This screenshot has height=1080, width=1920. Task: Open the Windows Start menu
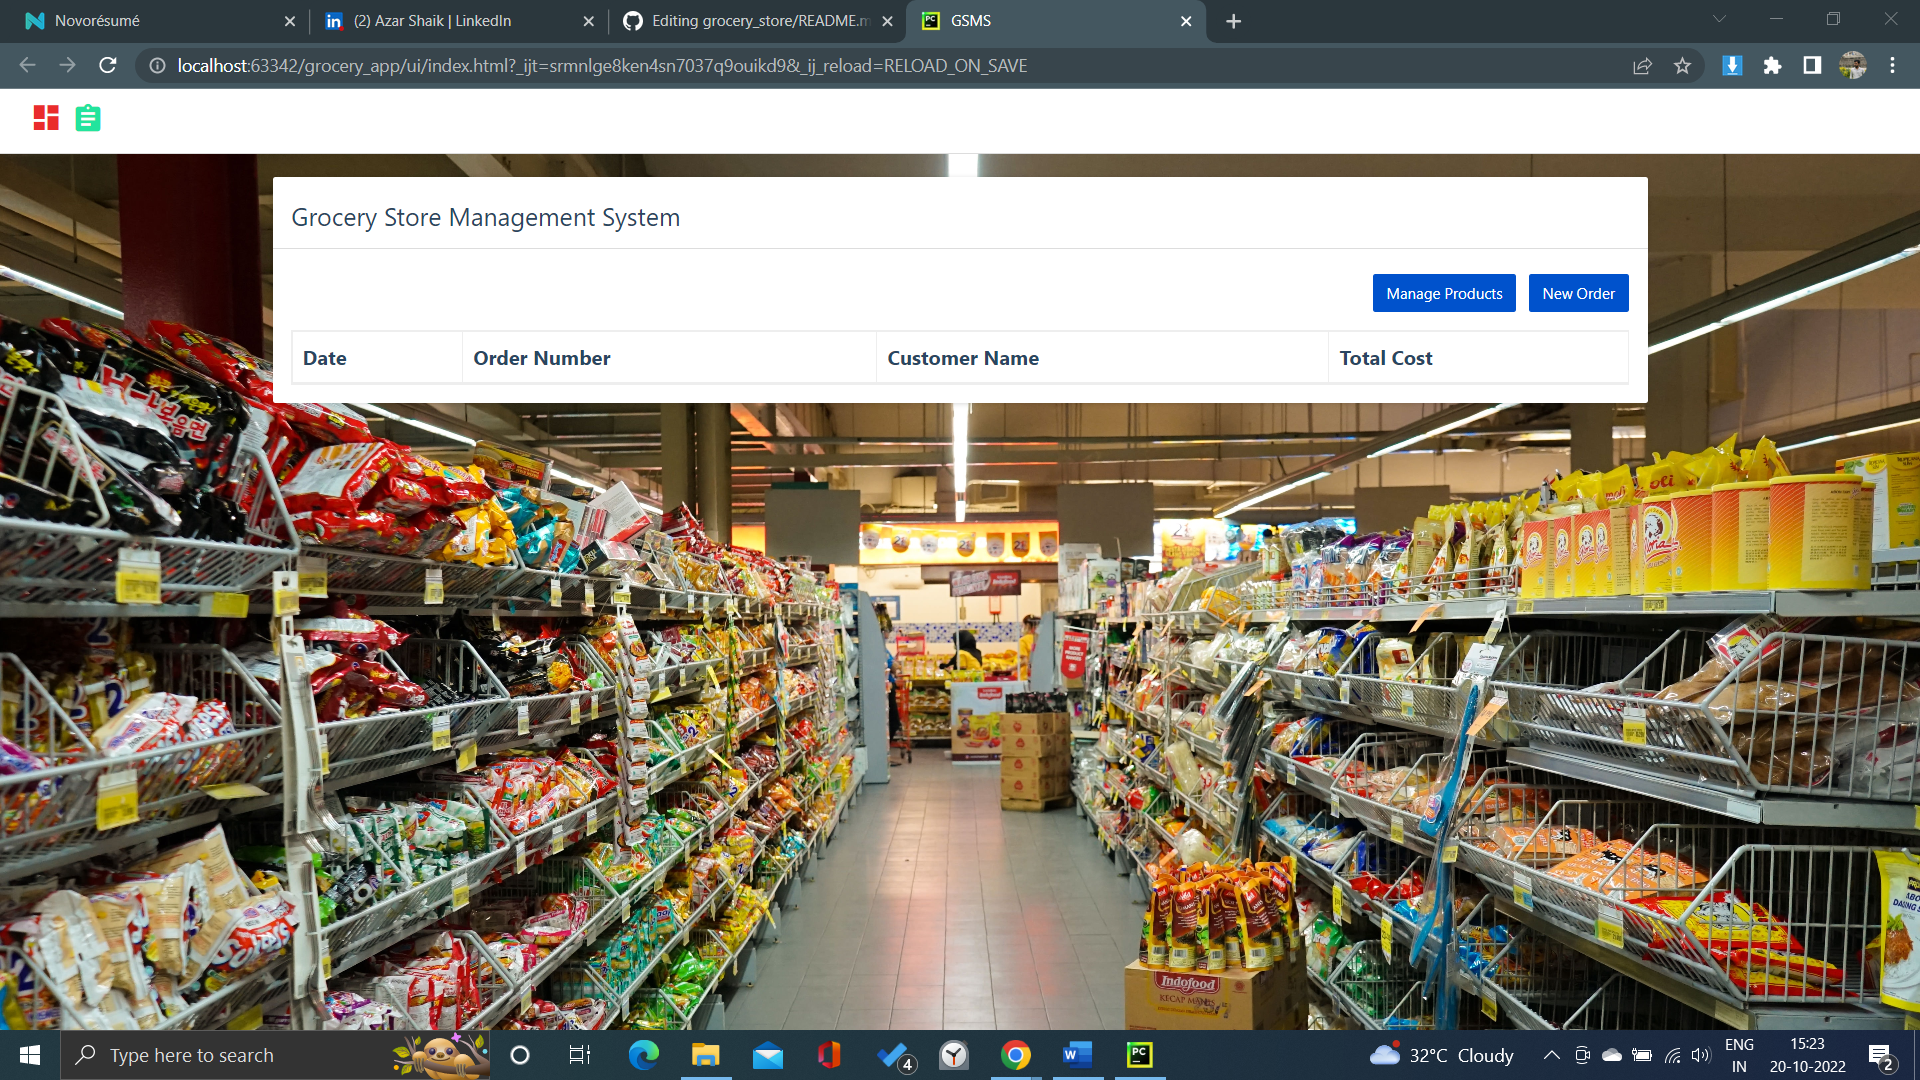(30, 1055)
